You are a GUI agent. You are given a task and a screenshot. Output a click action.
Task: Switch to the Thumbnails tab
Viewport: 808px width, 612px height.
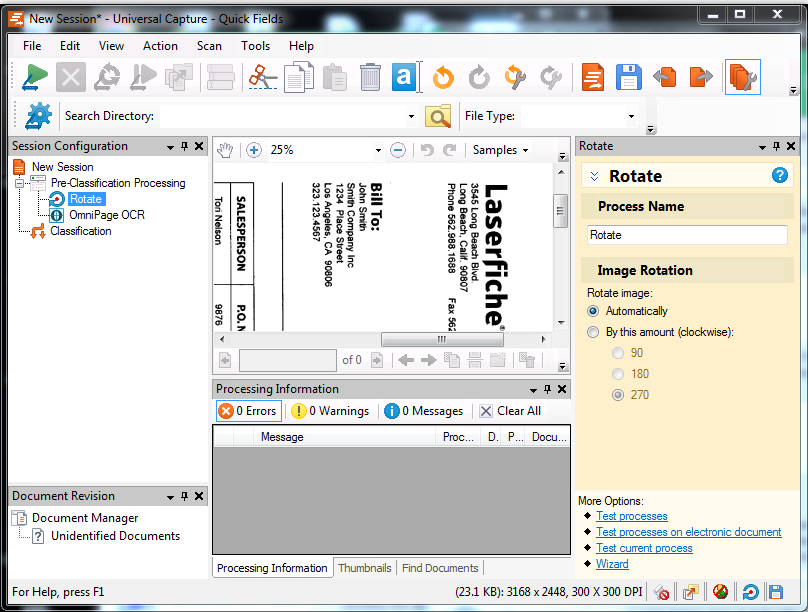tap(365, 568)
